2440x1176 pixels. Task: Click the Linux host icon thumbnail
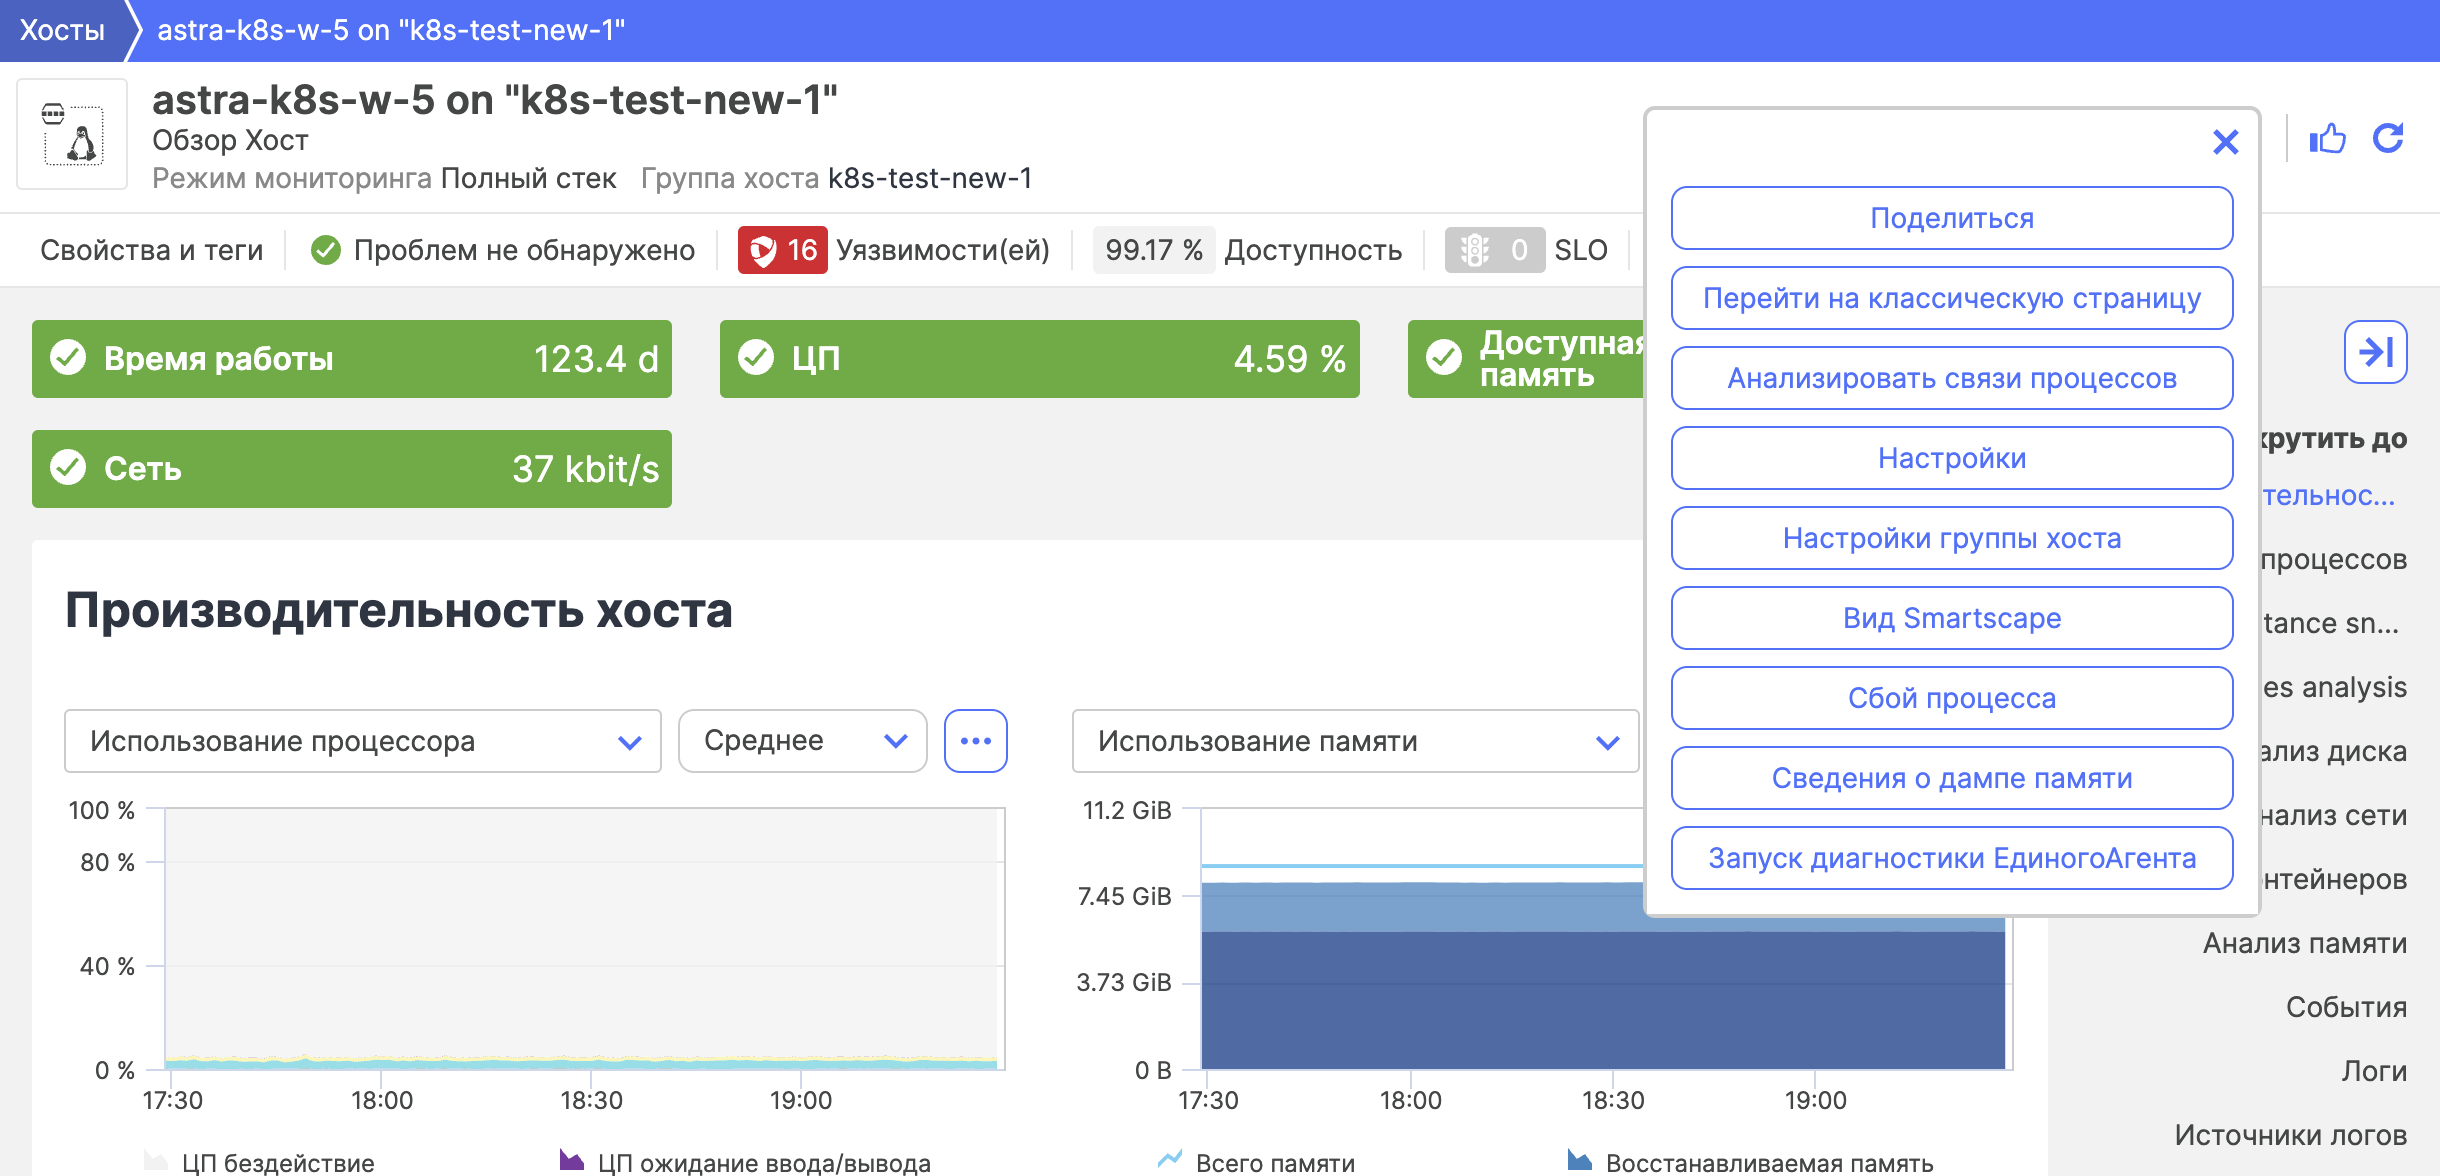click(72, 134)
